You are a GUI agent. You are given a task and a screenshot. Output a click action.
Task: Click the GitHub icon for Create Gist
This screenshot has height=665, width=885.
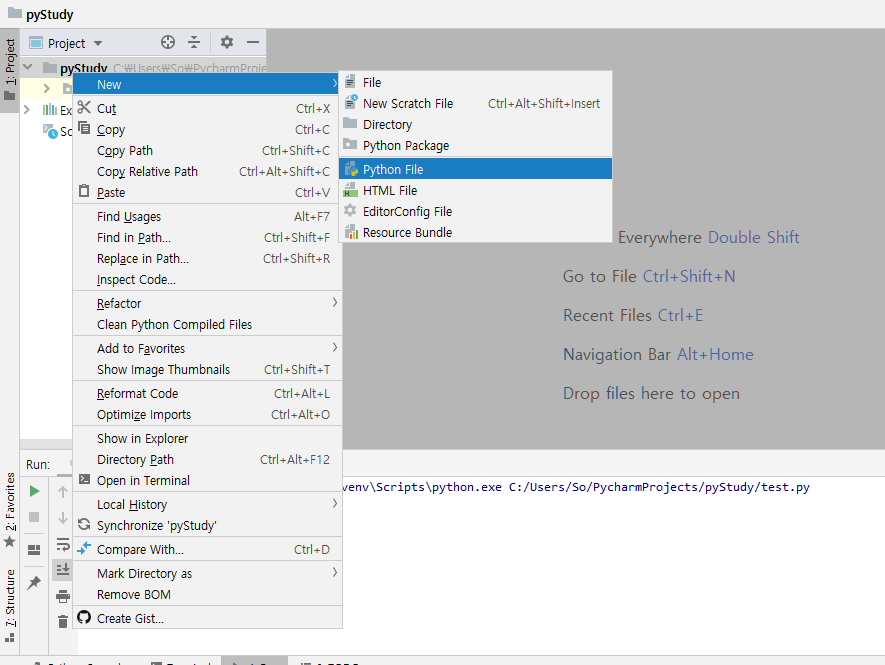click(84, 618)
